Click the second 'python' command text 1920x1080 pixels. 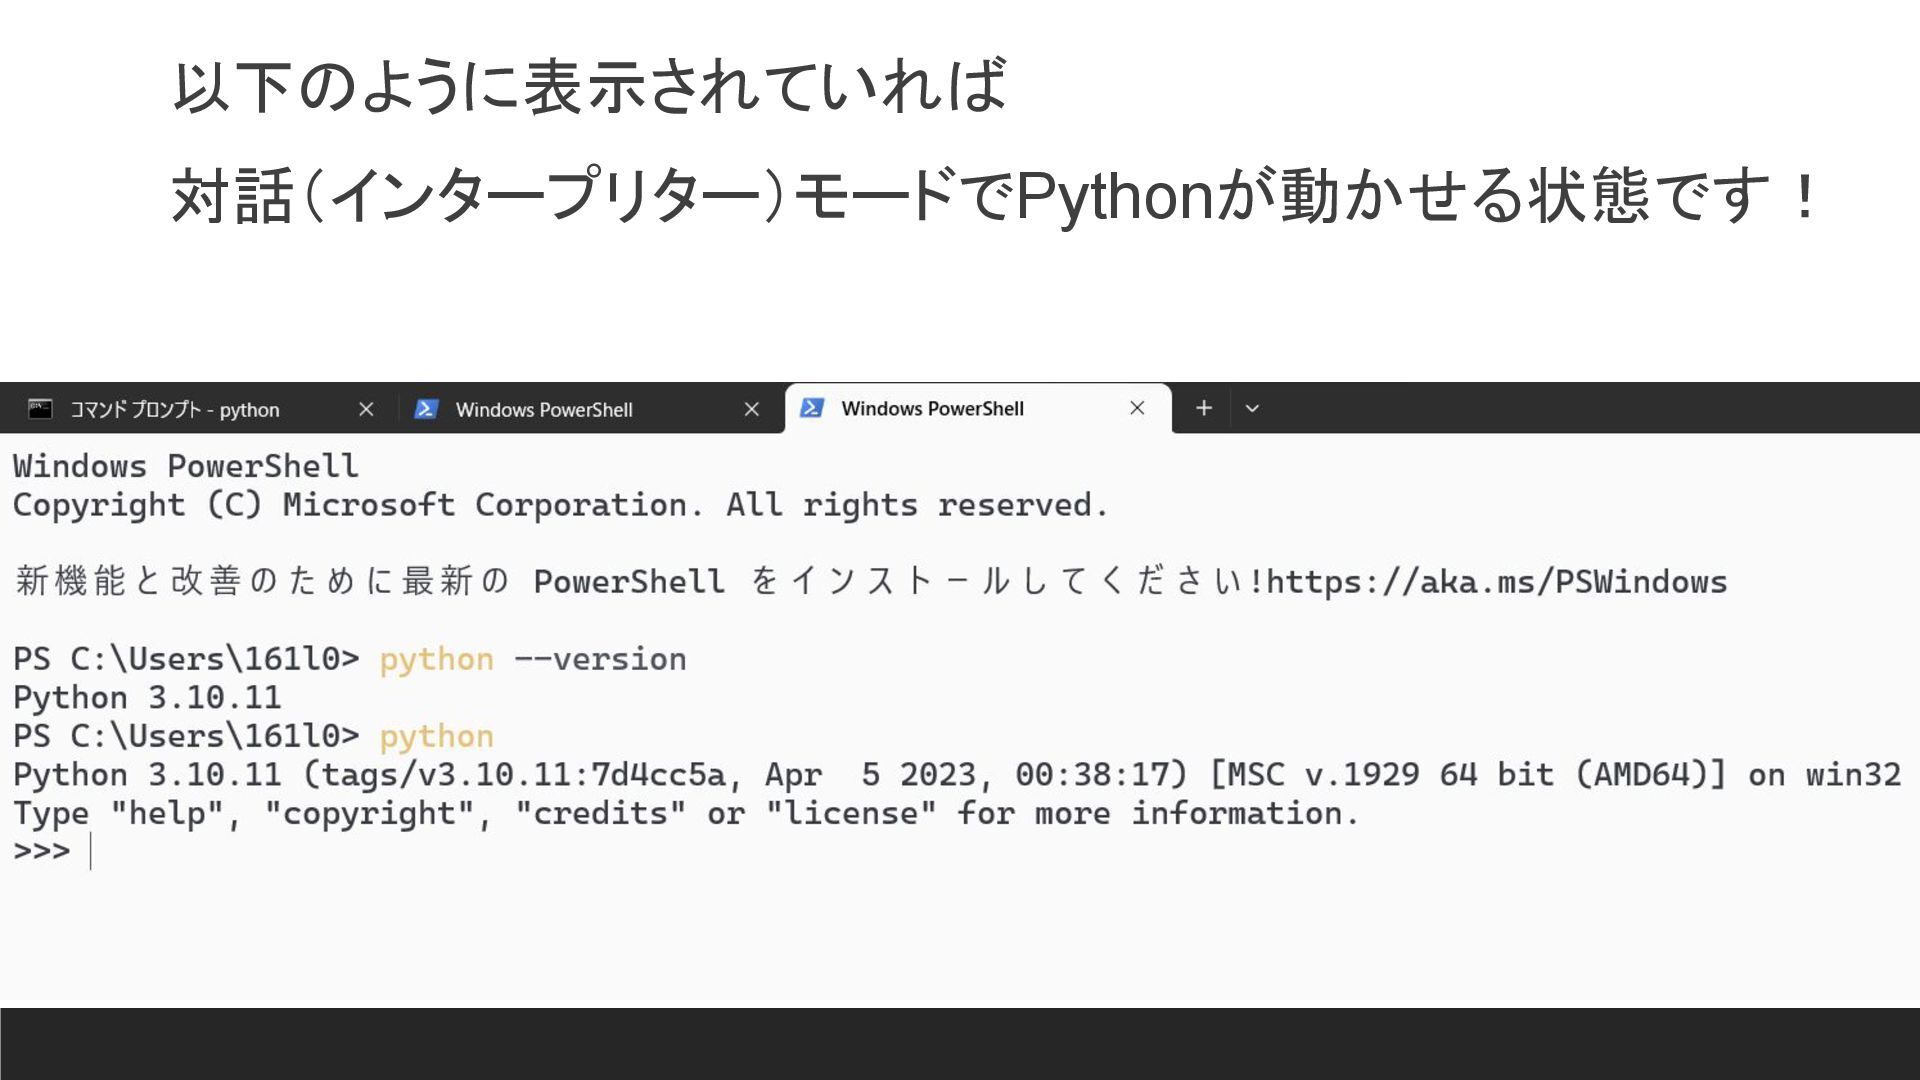click(x=436, y=737)
